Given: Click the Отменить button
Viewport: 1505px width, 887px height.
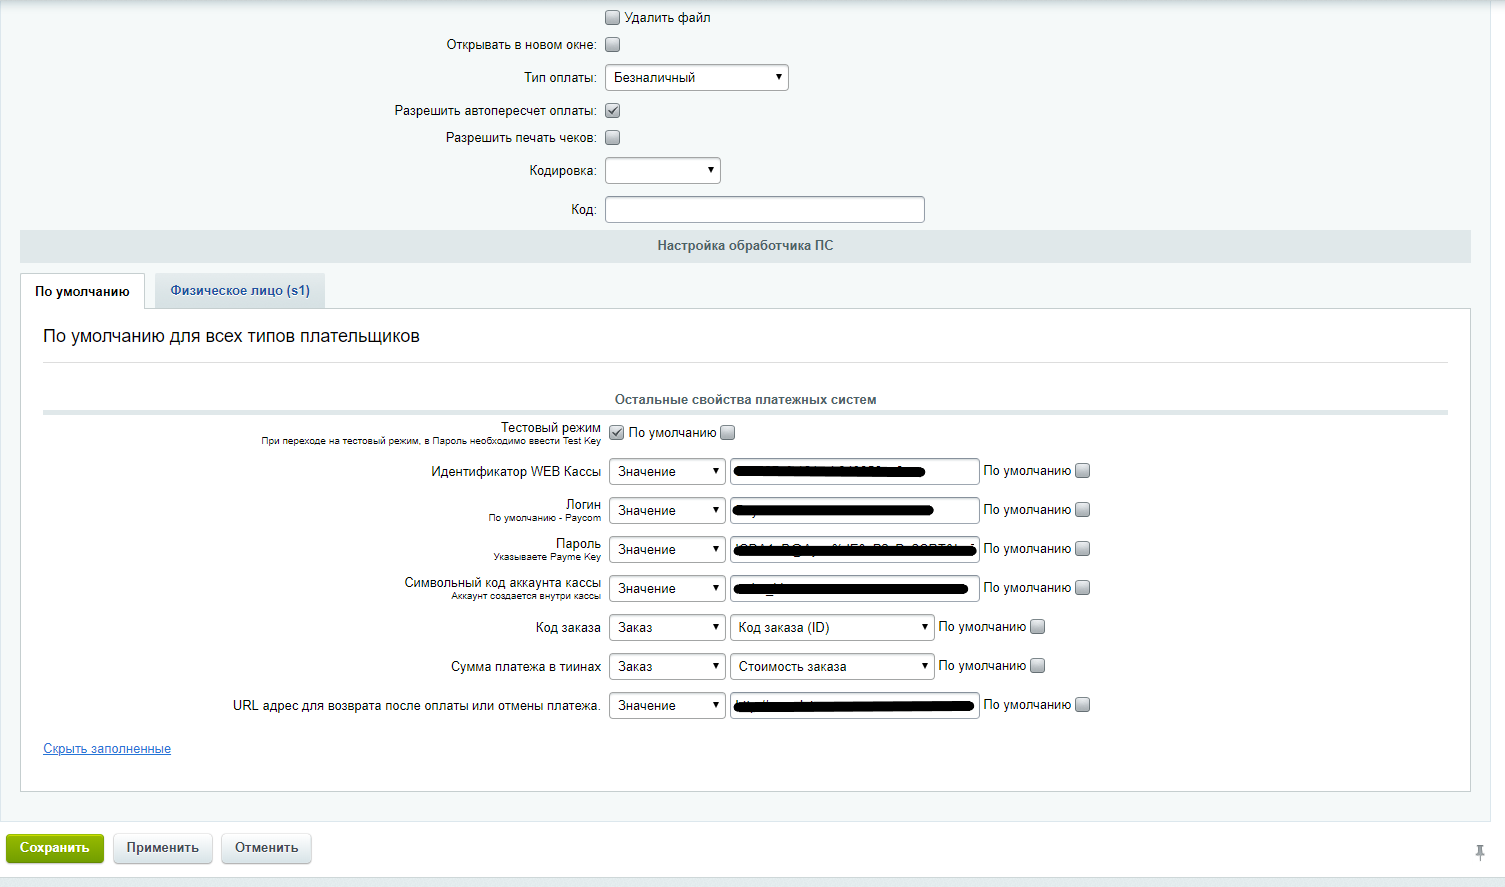Looking at the screenshot, I should pos(266,848).
